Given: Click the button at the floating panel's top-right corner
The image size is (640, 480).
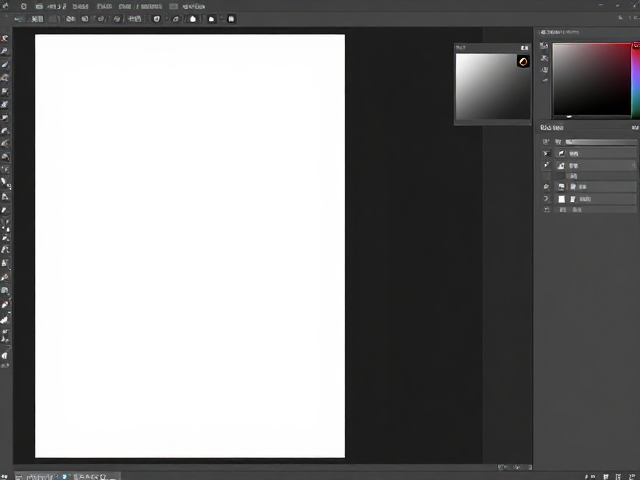Looking at the screenshot, I should click(x=524, y=48).
